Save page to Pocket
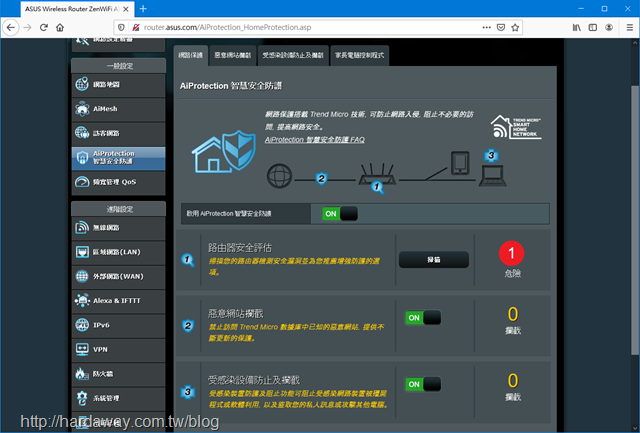Image resolution: width=640 pixels, height=433 pixels. coord(501,27)
